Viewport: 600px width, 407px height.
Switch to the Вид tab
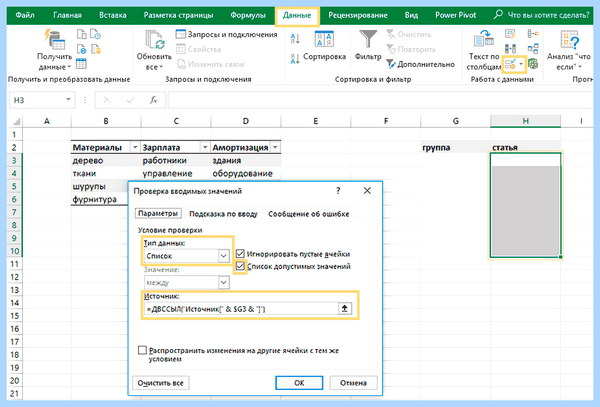(411, 15)
